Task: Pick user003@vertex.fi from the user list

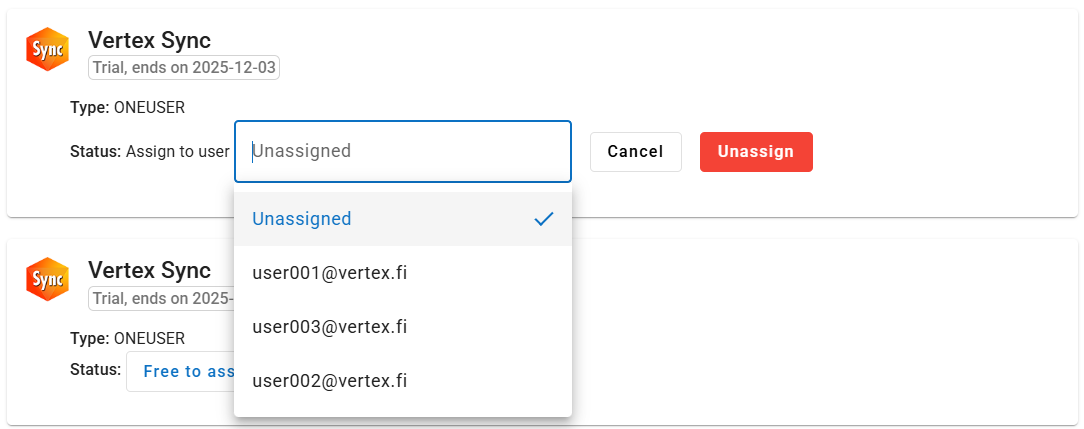Action: 330,327
